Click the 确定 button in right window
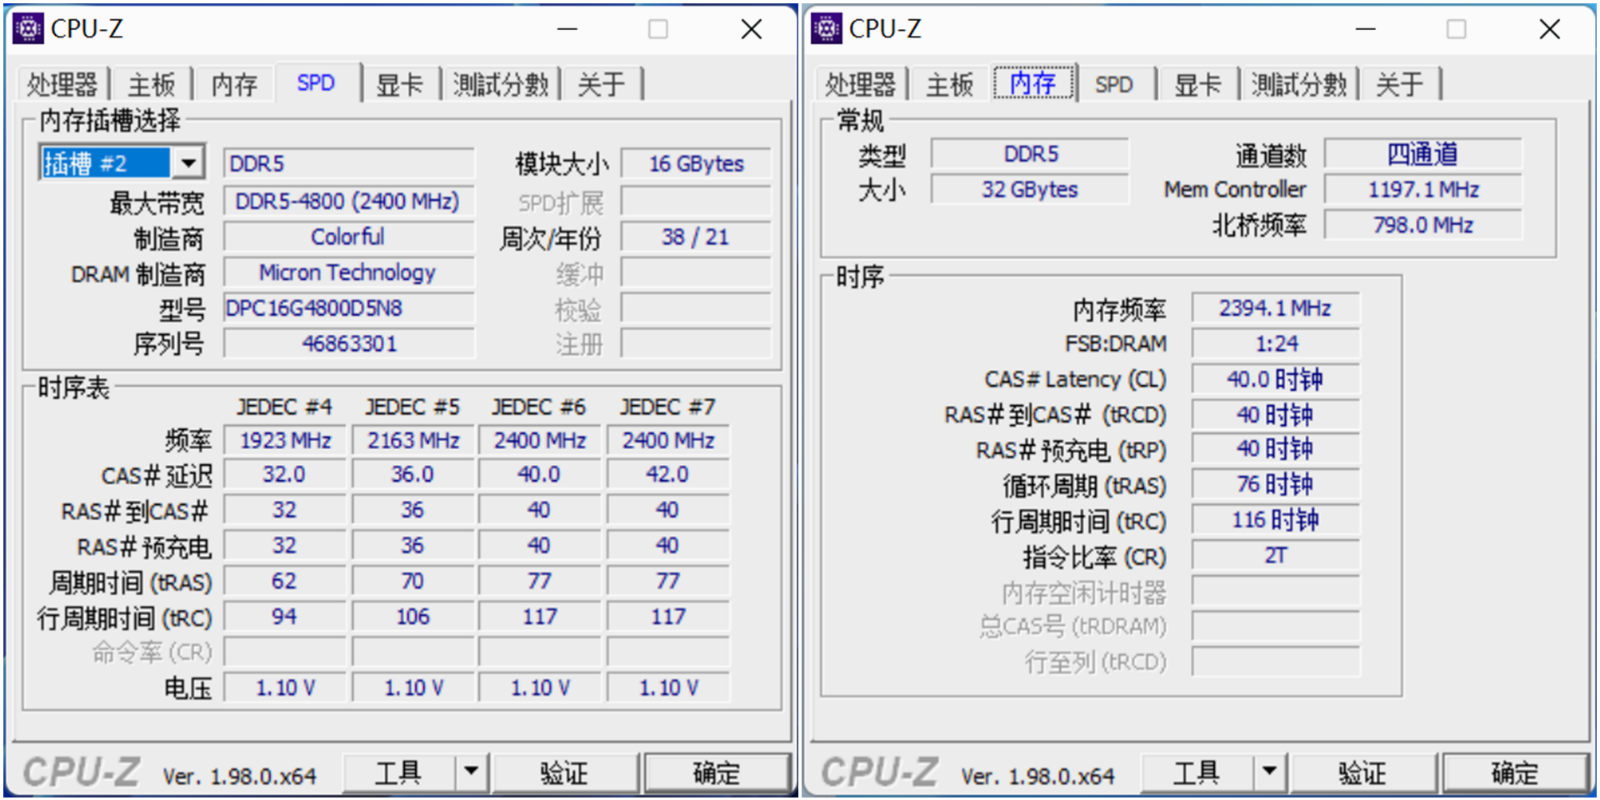 (1514, 772)
